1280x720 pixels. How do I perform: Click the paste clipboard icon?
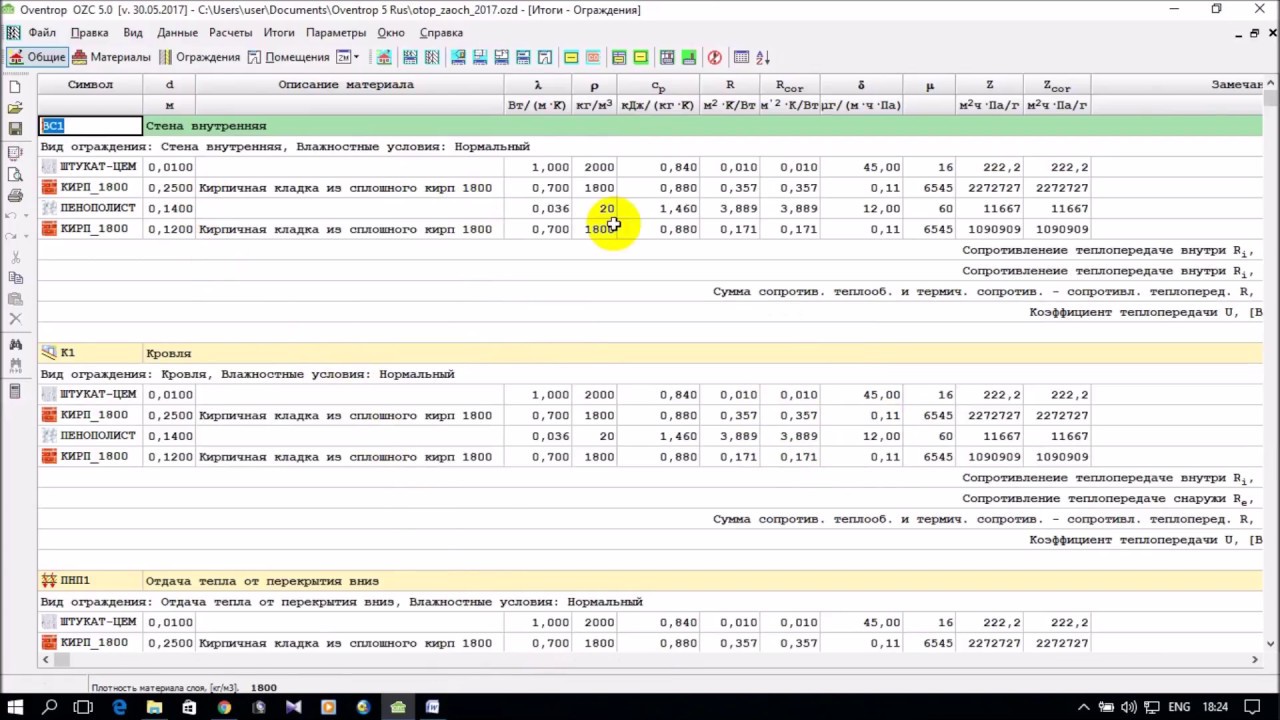click(15, 299)
